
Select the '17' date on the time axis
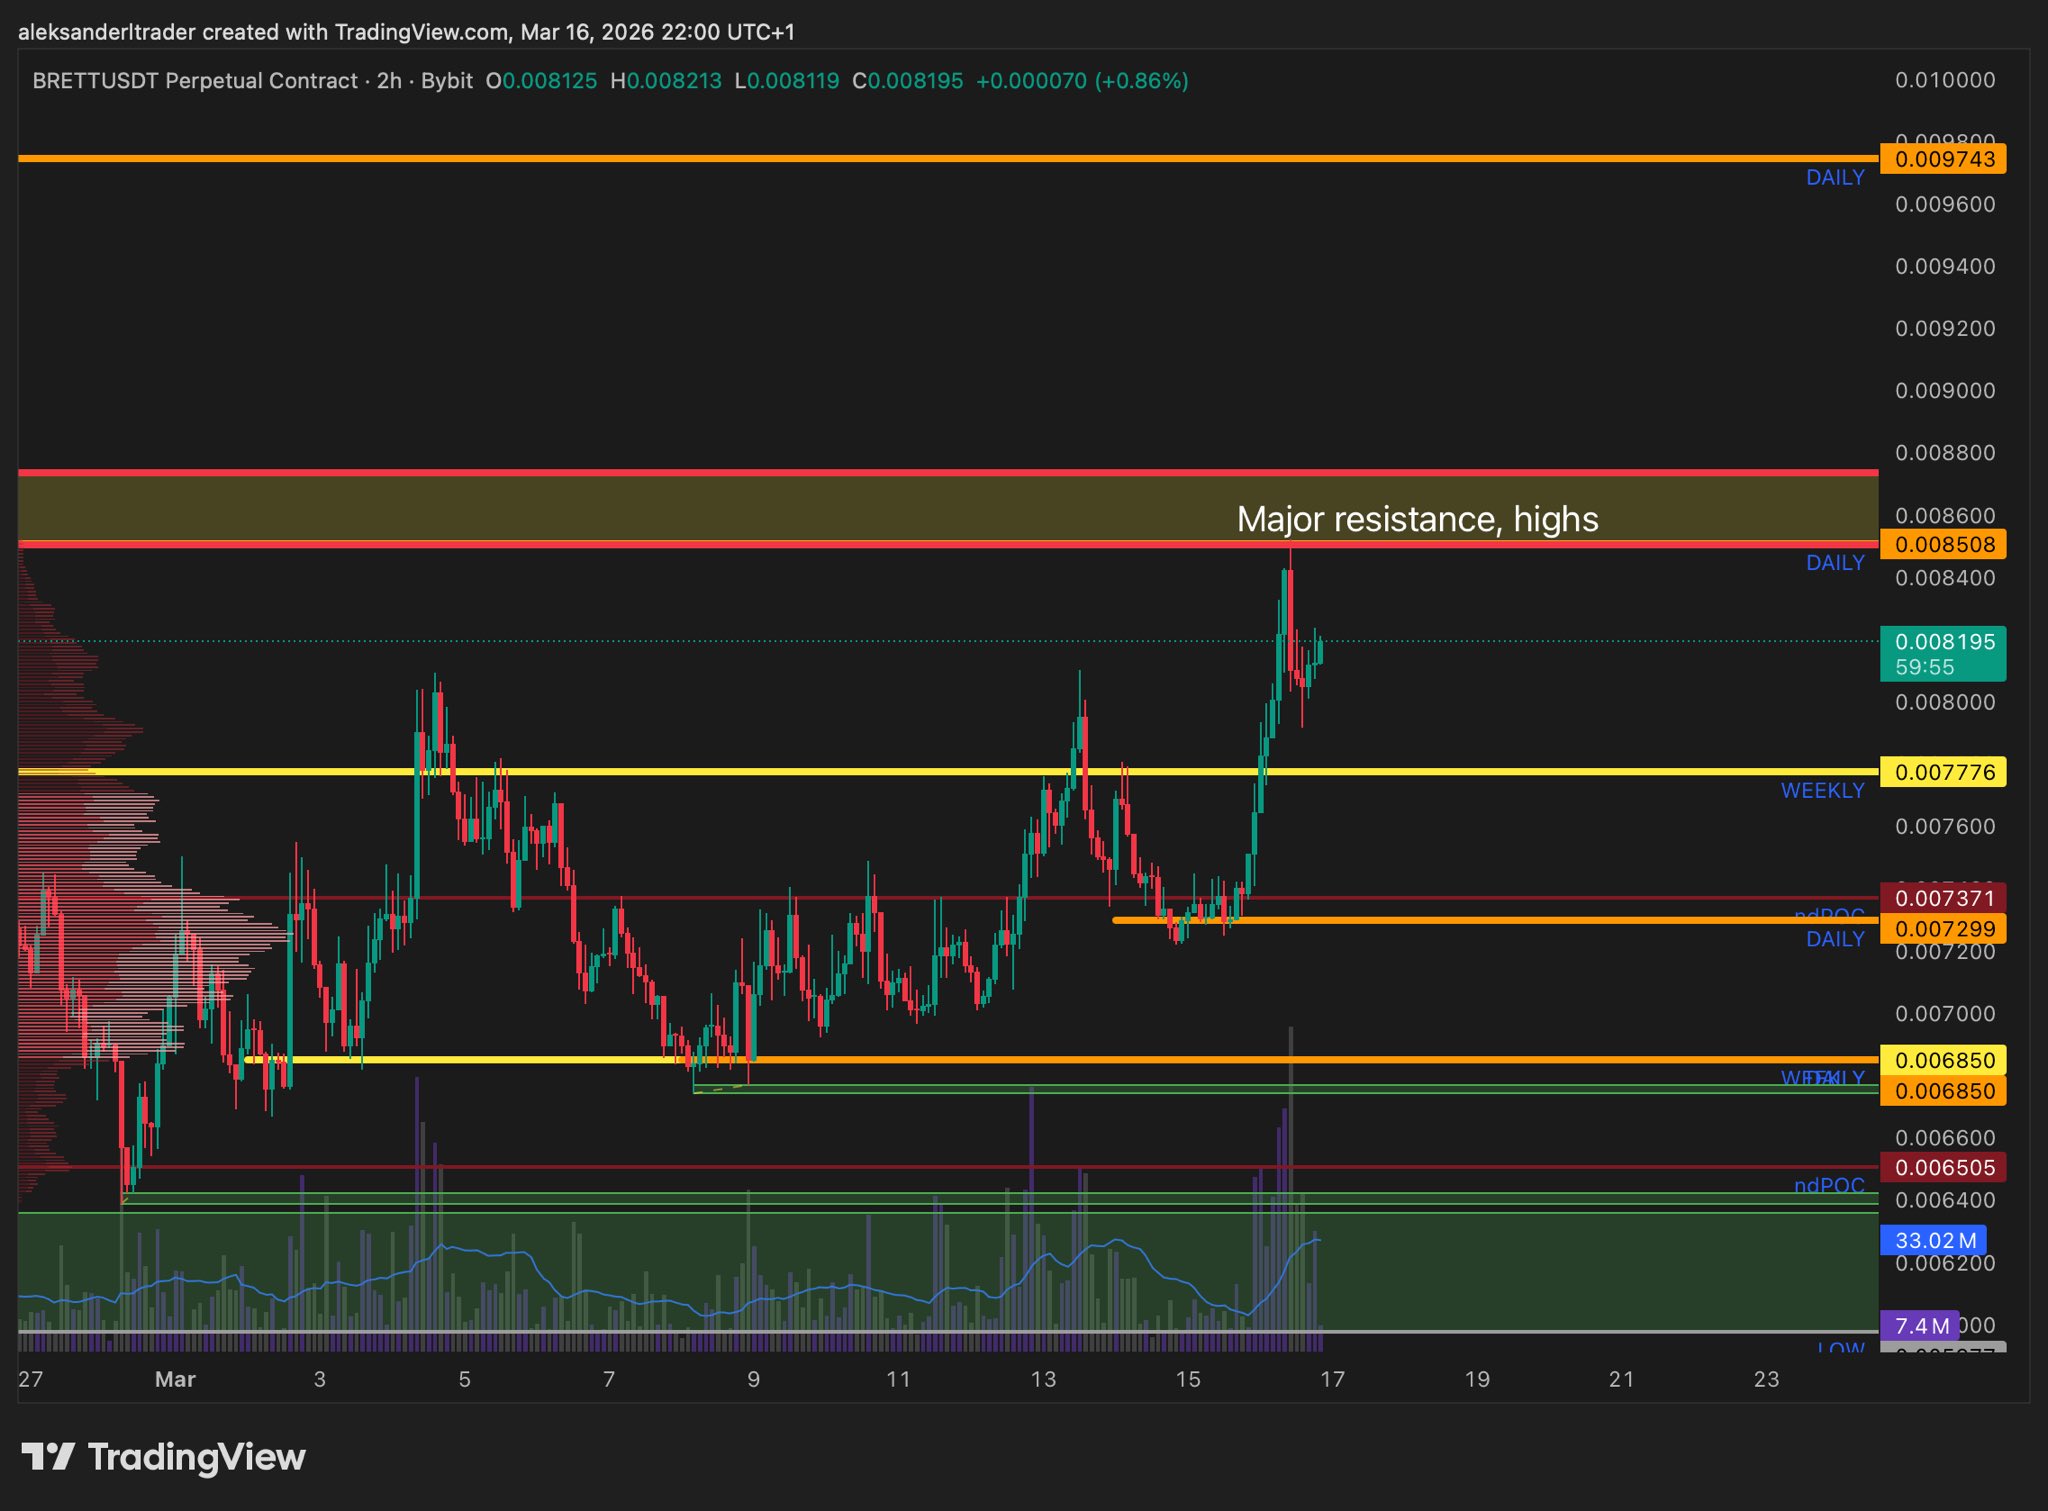click(x=1332, y=1379)
